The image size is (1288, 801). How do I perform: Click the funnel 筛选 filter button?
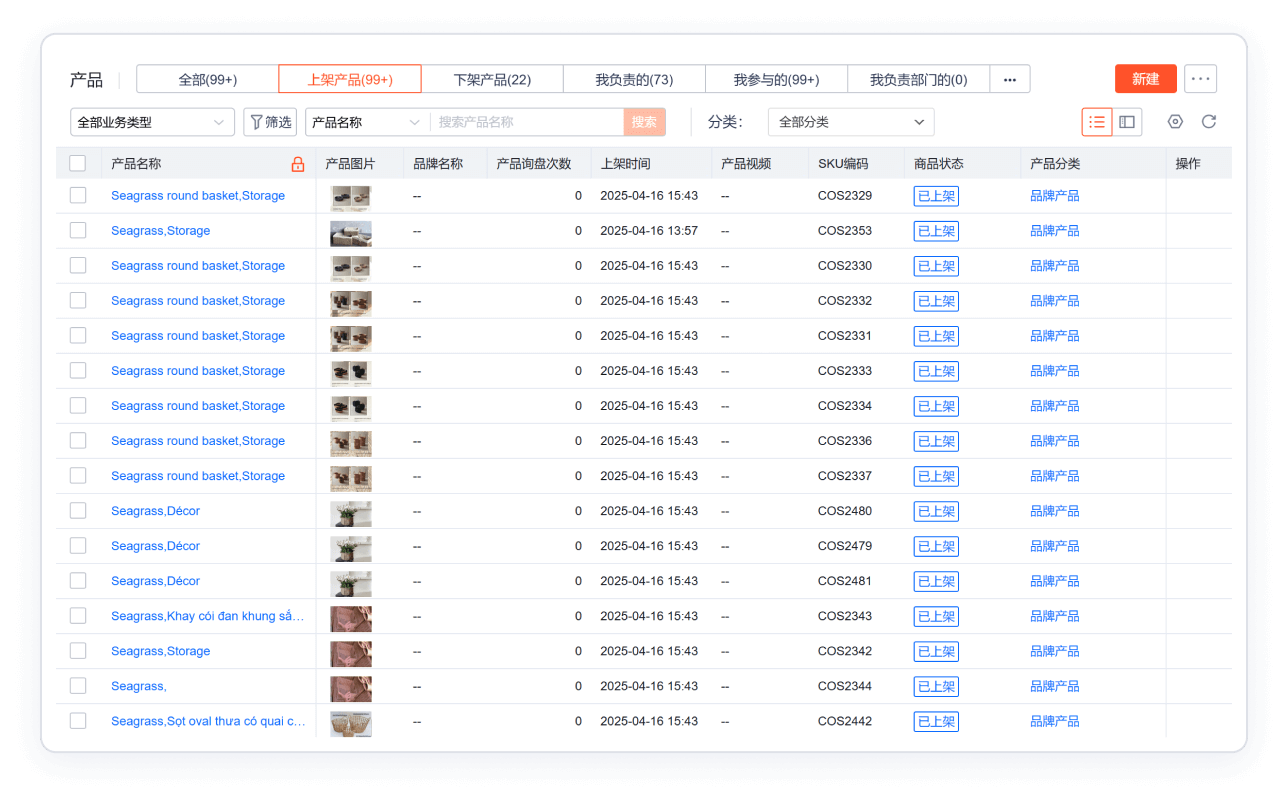(270, 122)
